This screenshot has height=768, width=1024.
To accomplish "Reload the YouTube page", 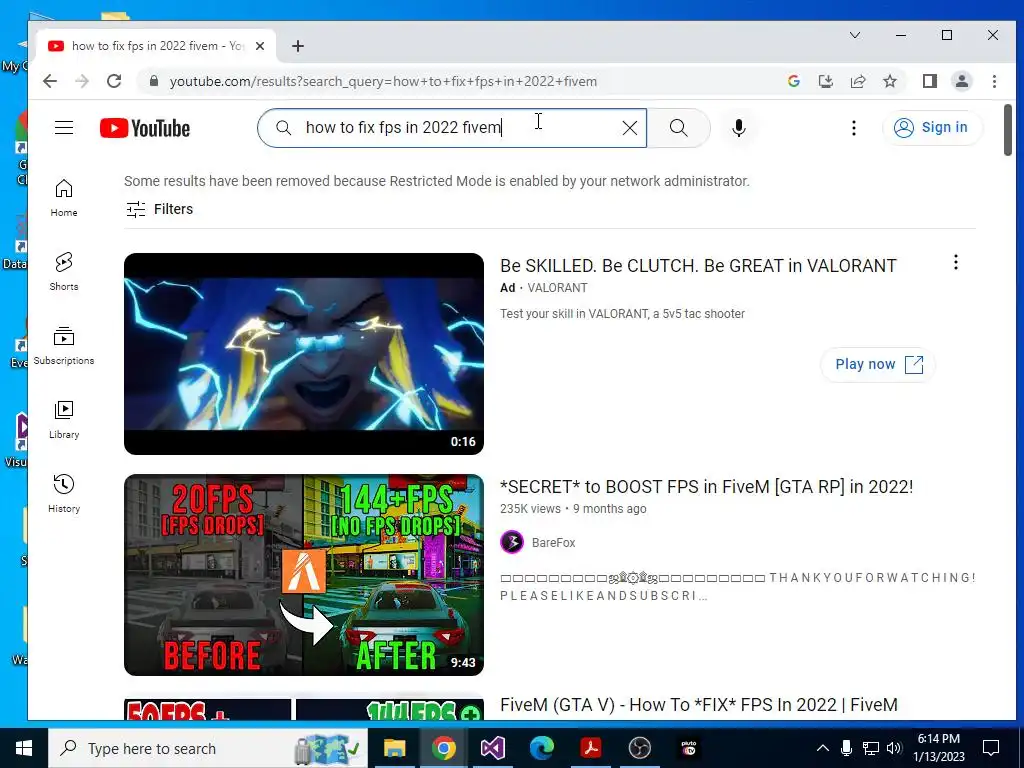I will pyautogui.click(x=114, y=81).
